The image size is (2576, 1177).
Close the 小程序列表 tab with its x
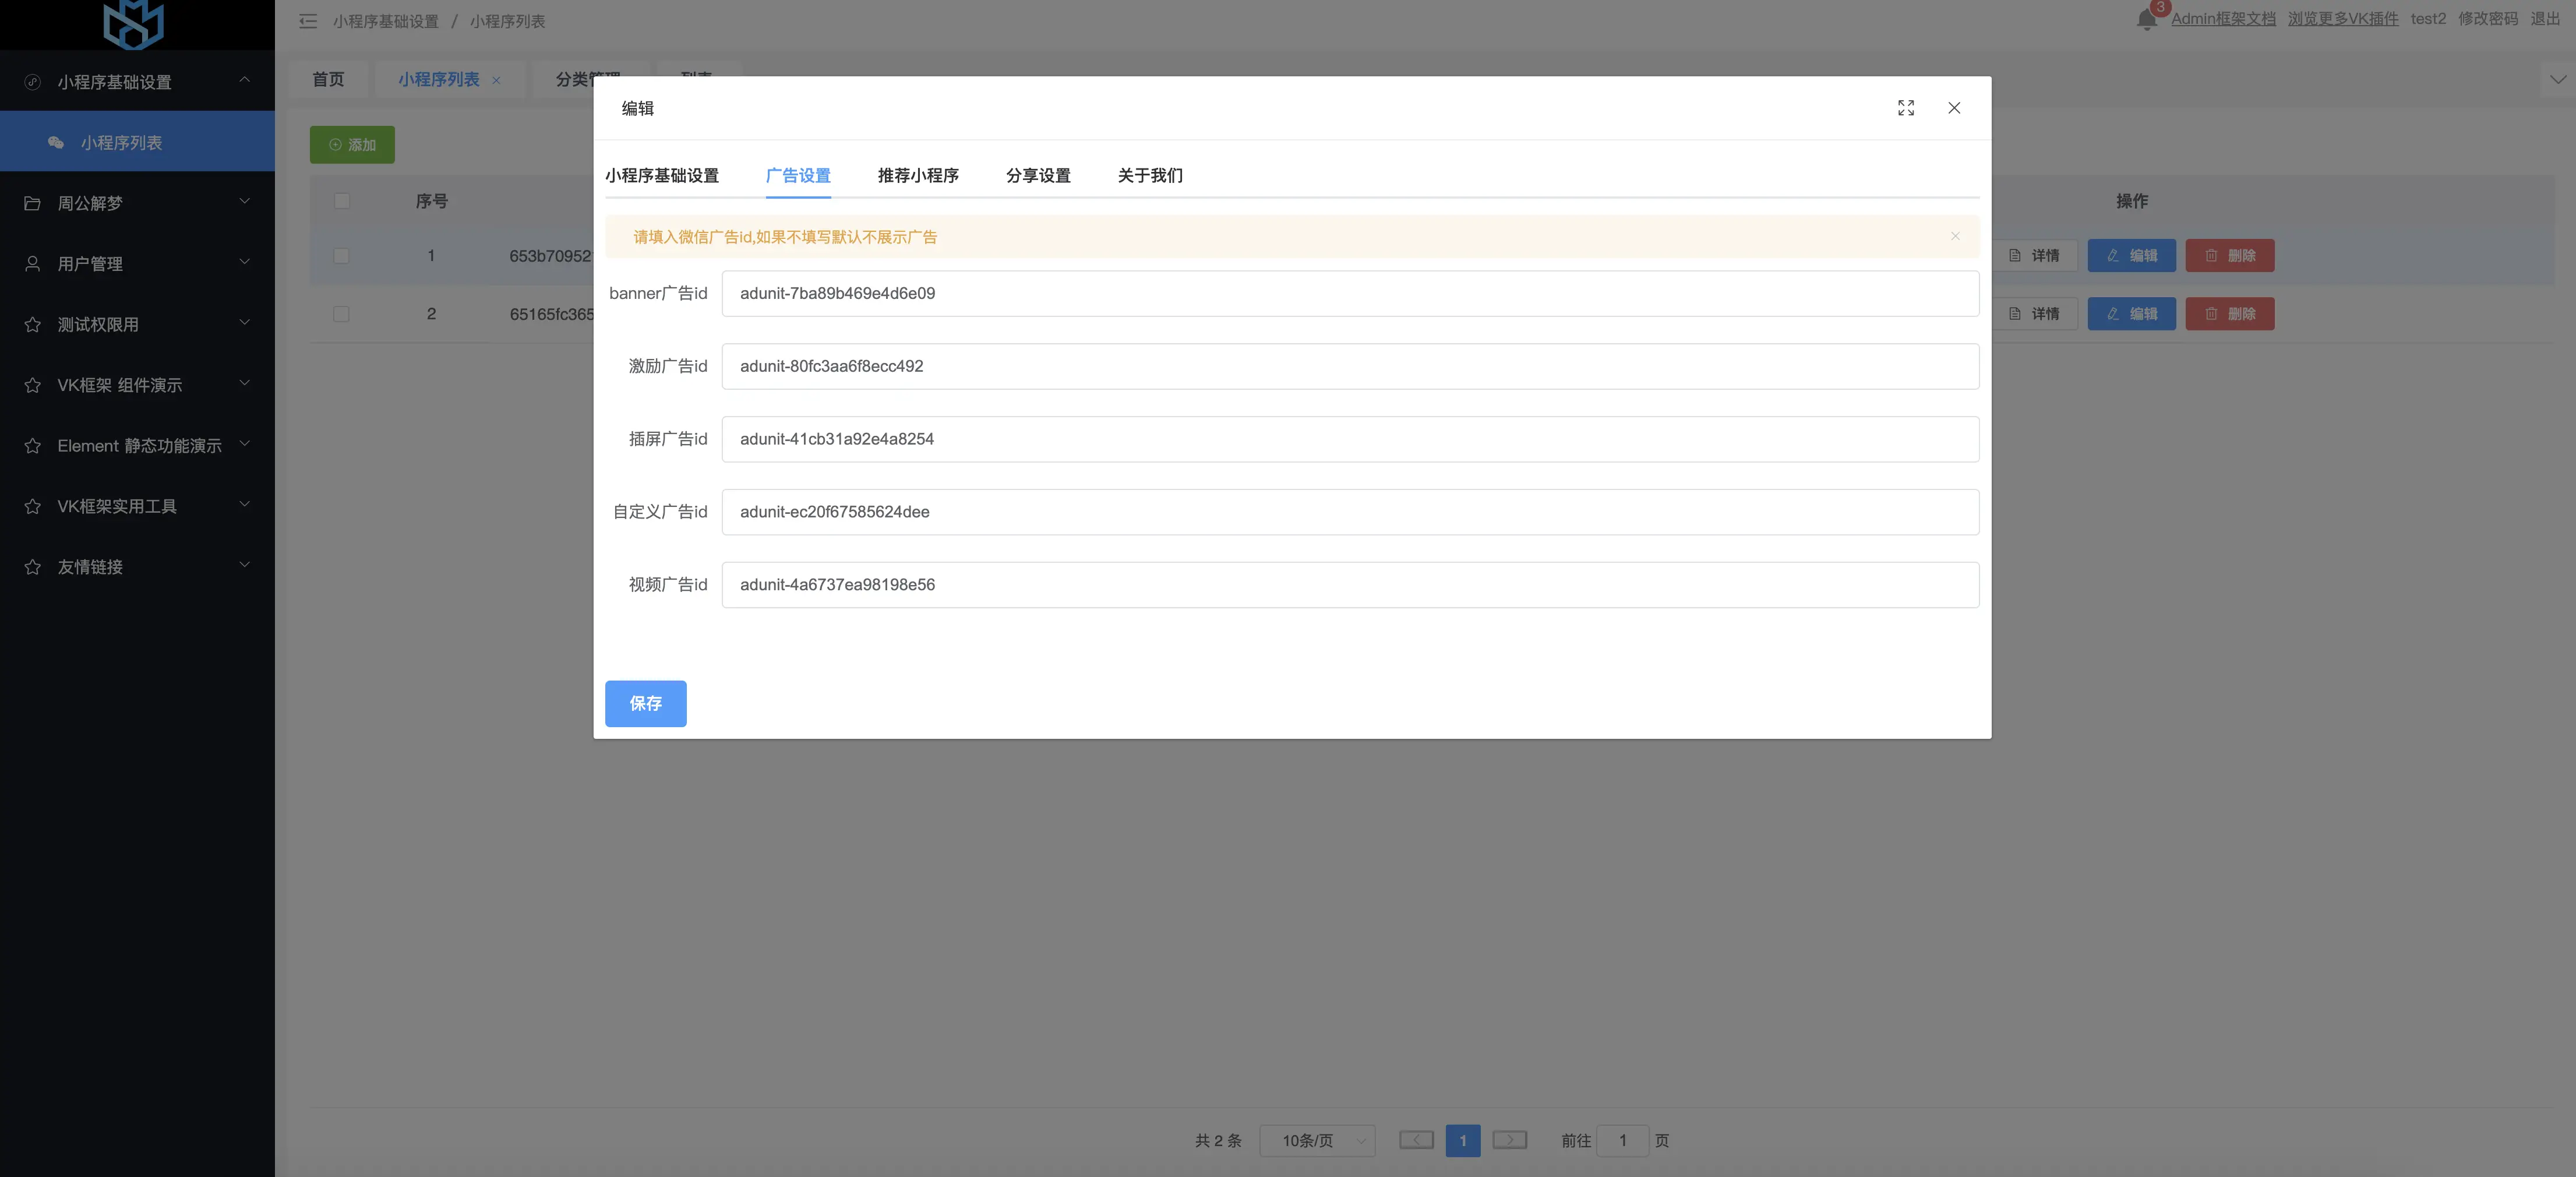[496, 80]
